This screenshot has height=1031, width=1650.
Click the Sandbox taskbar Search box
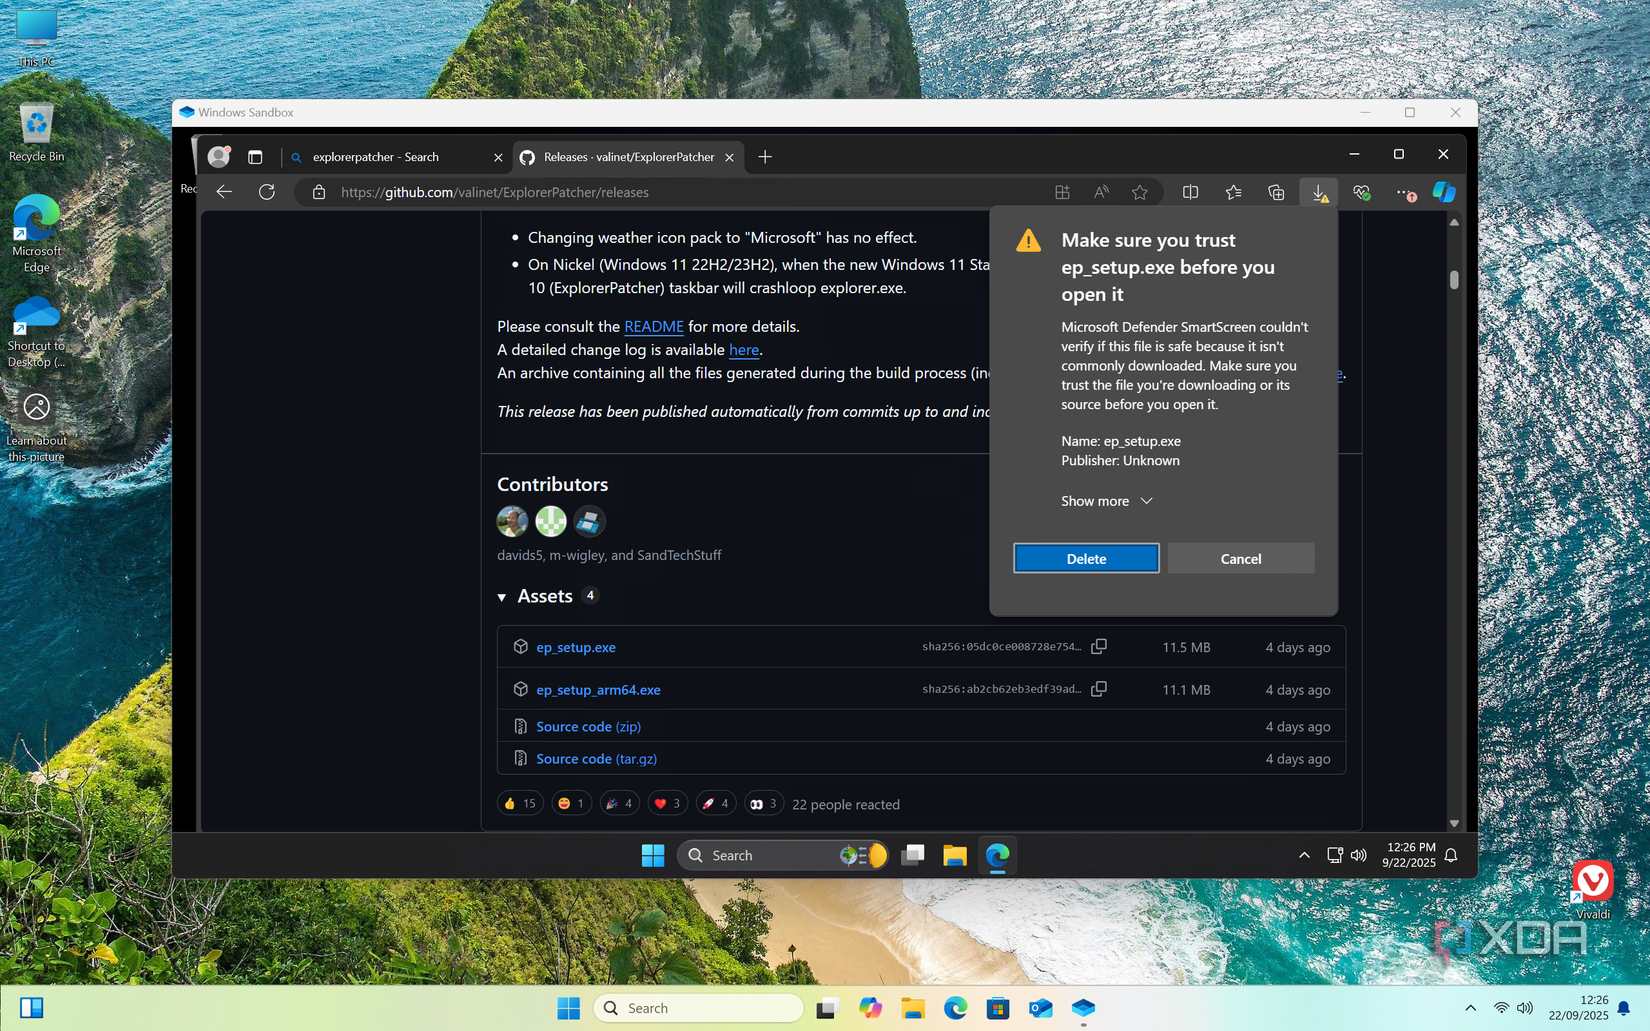pos(783,855)
